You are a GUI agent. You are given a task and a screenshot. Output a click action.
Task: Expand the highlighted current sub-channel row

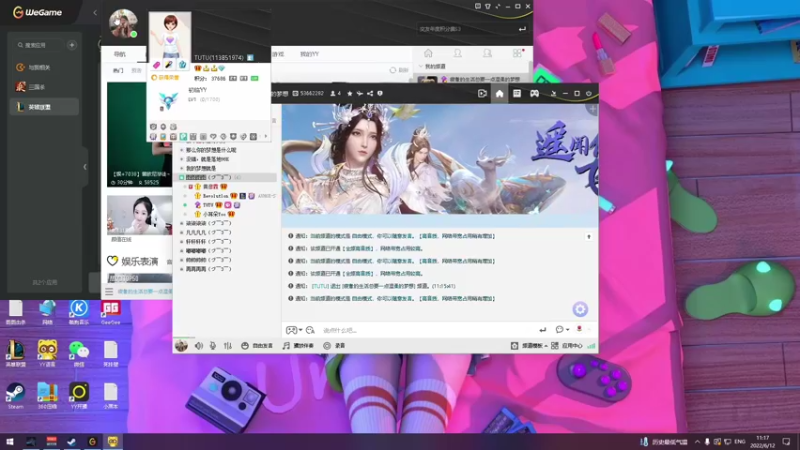(181, 178)
